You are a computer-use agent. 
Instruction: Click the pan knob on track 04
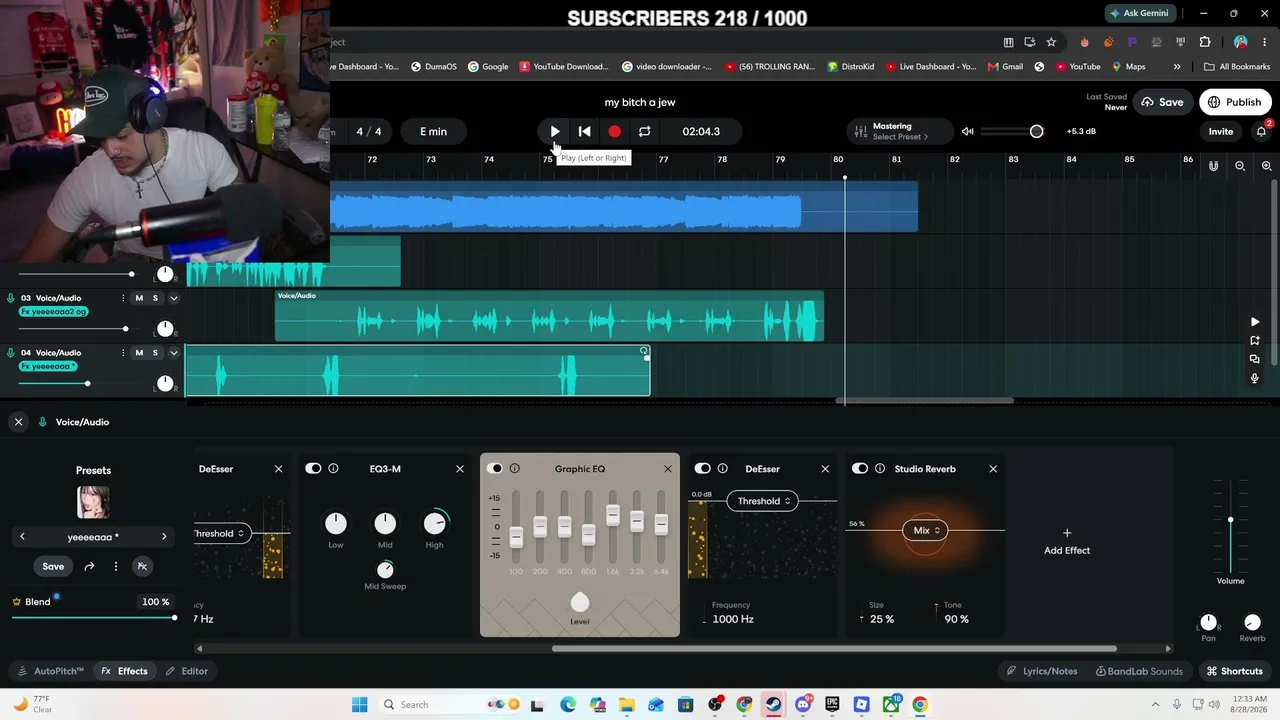(165, 383)
